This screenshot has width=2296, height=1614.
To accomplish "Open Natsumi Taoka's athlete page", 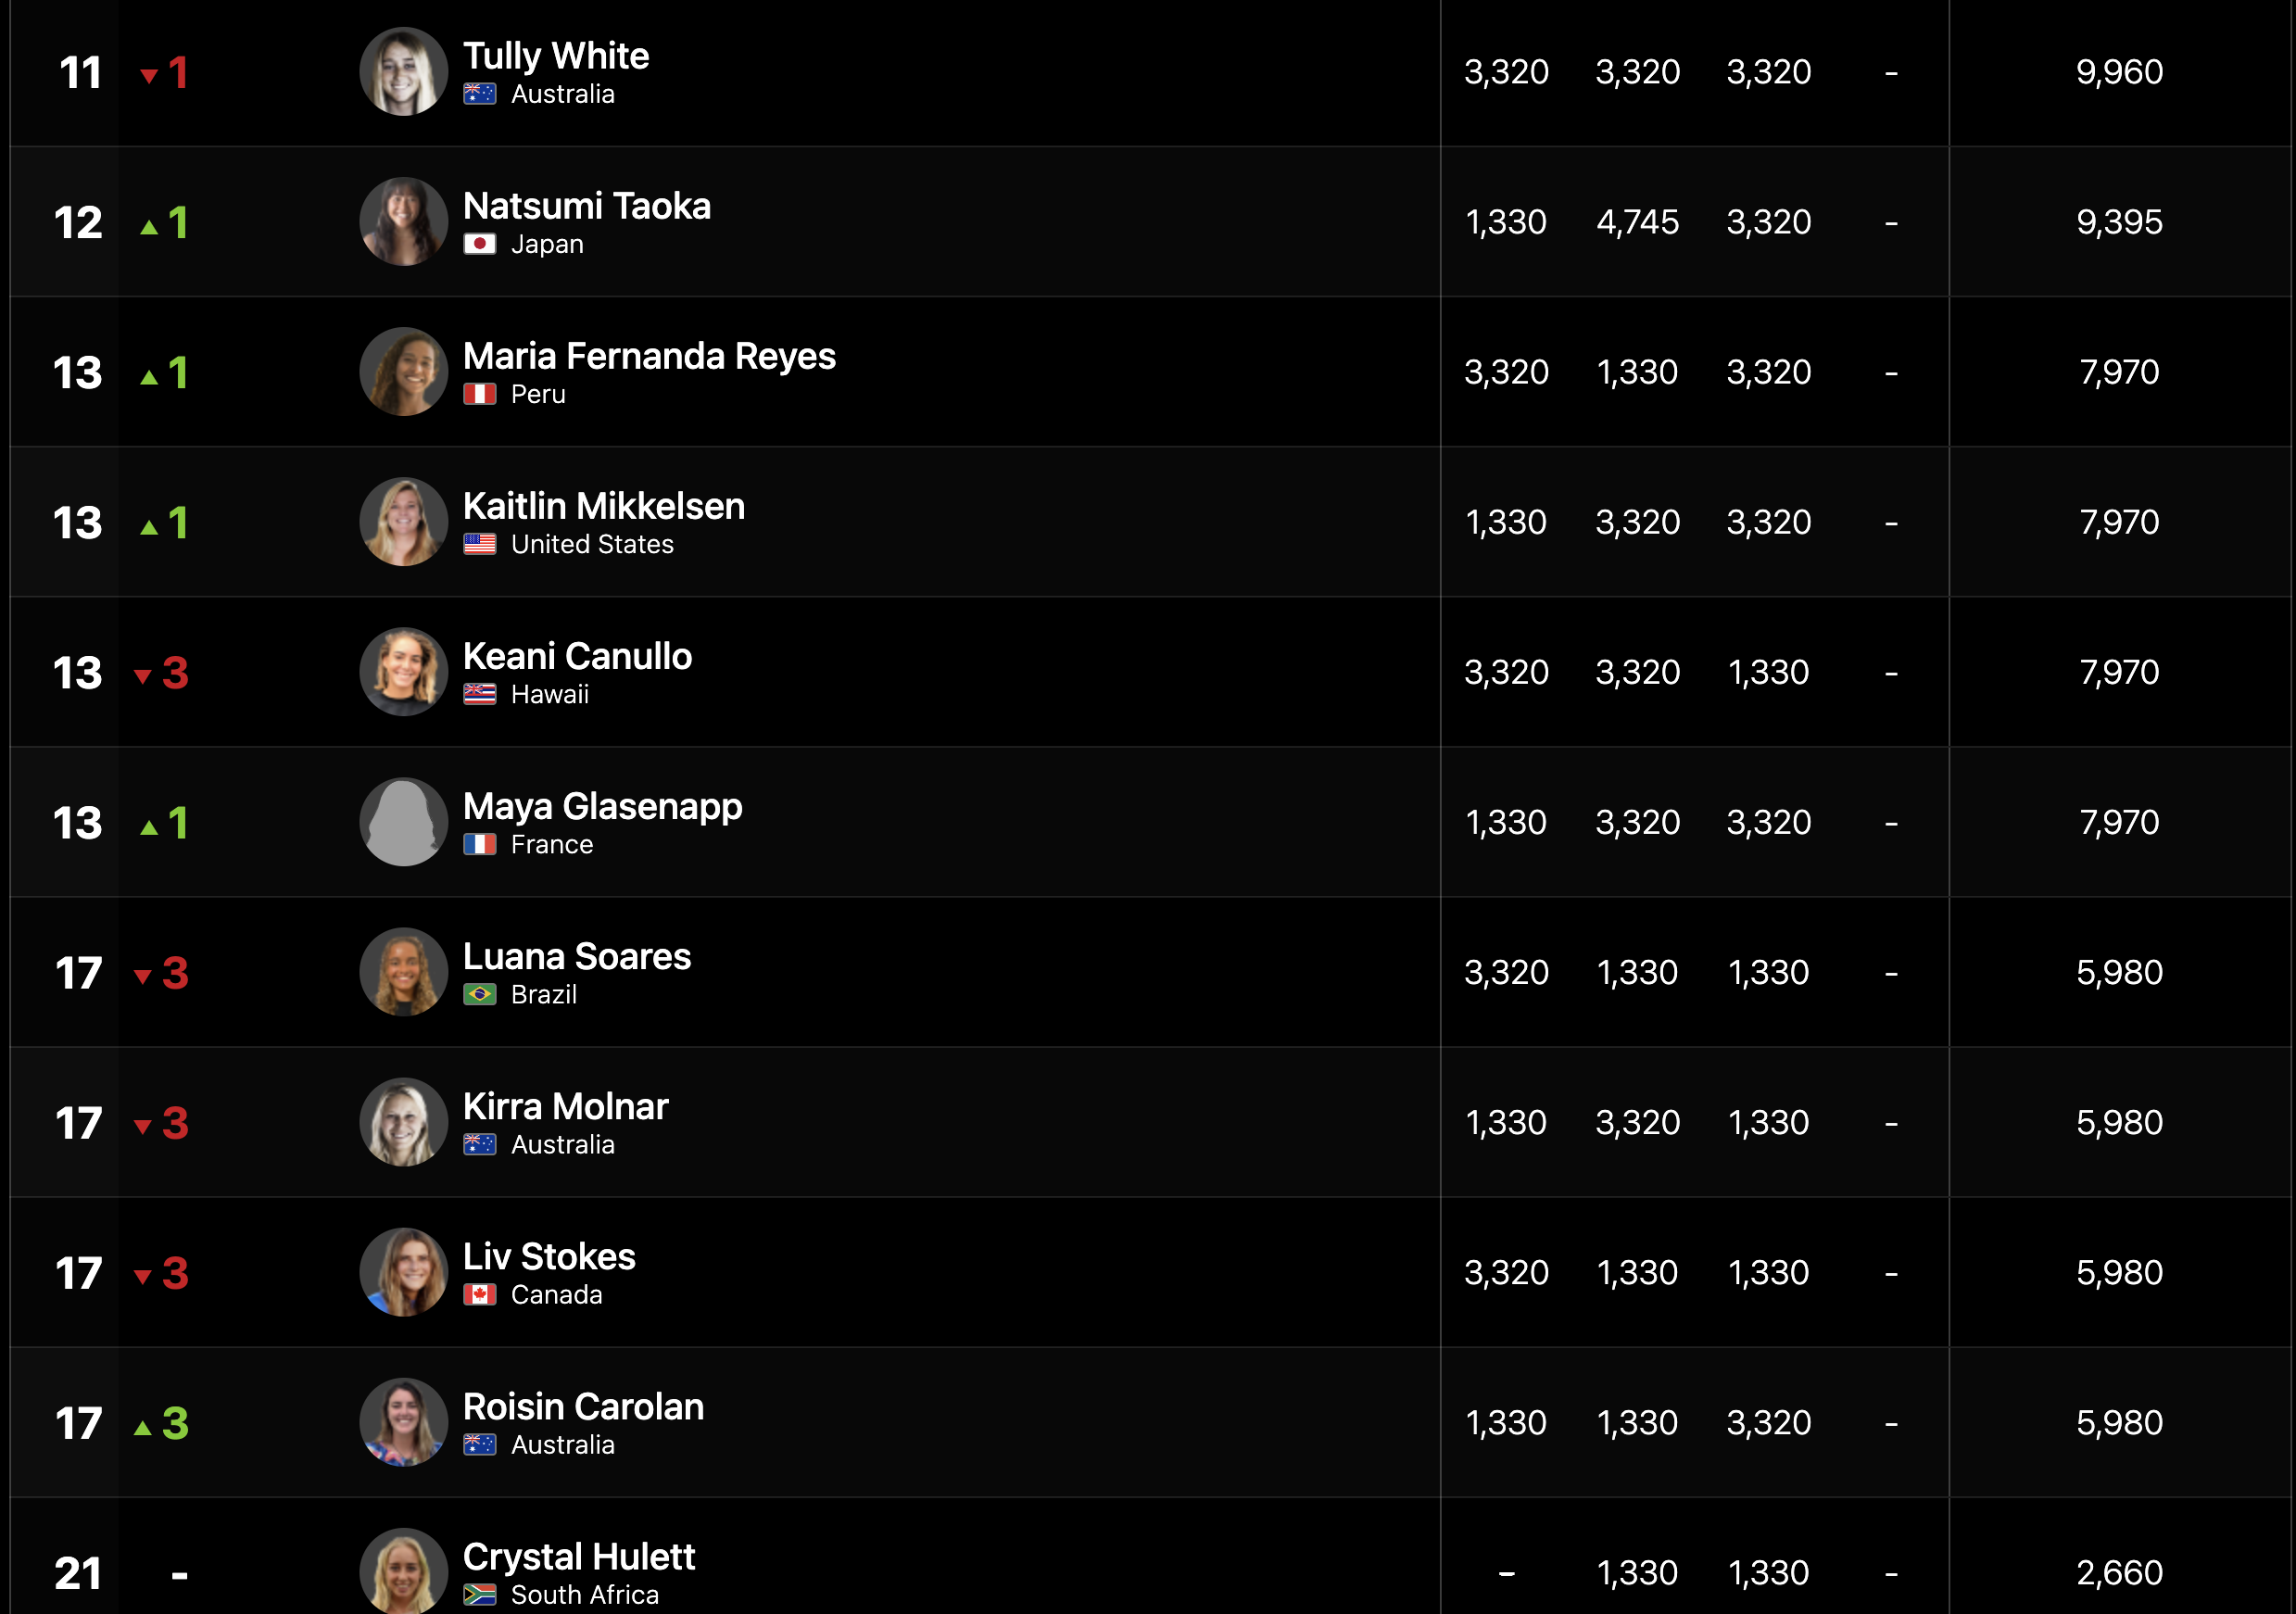I will click(587, 206).
